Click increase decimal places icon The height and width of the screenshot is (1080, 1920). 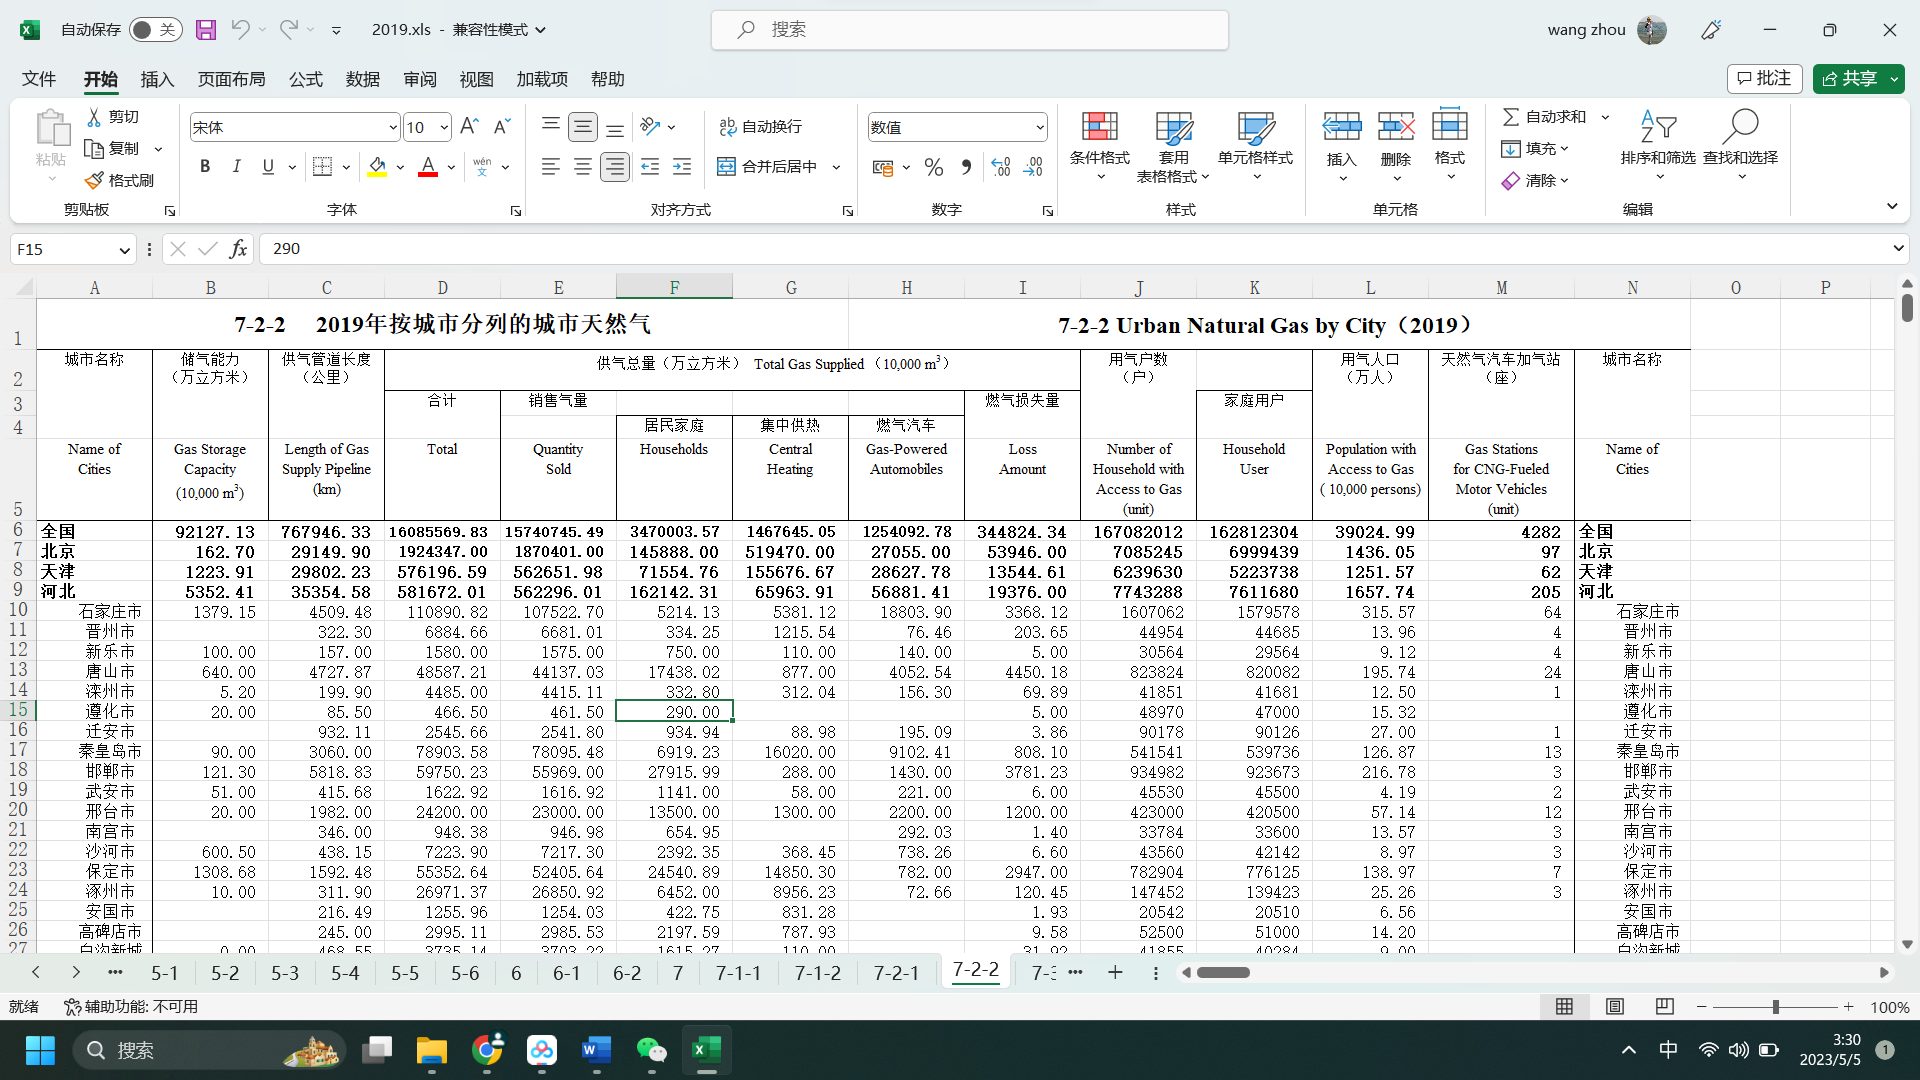[x=1000, y=167]
